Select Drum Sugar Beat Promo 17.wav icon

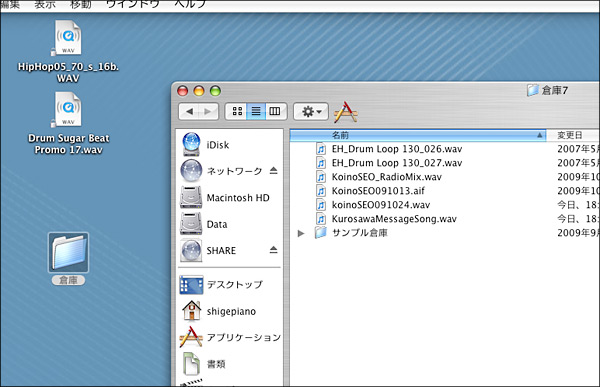click(68, 110)
